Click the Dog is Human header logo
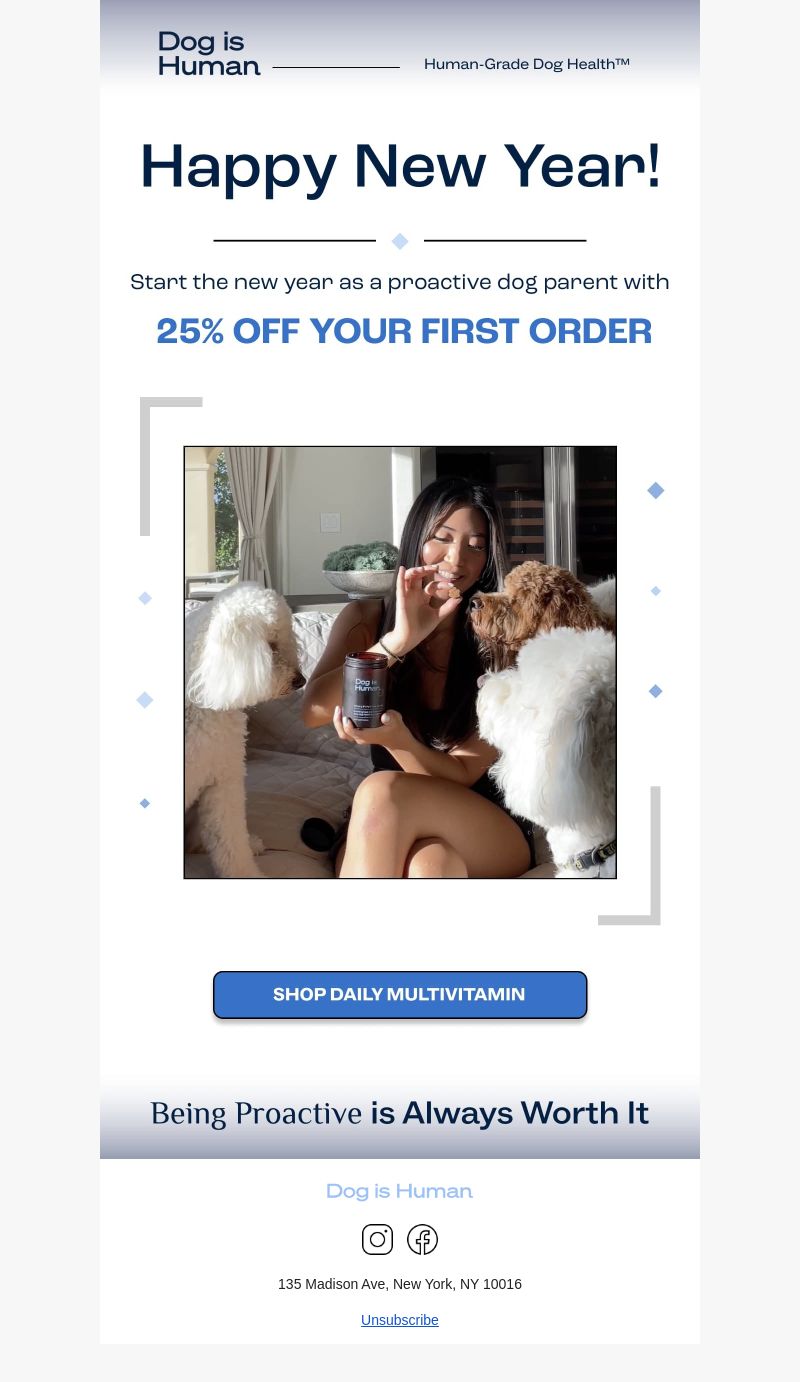The width and height of the screenshot is (800, 1382). (209, 54)
